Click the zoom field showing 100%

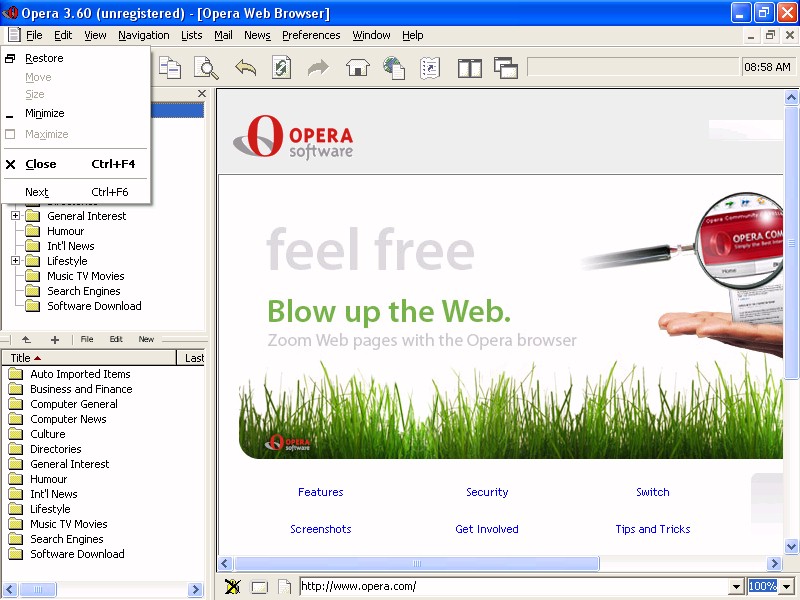763,587
